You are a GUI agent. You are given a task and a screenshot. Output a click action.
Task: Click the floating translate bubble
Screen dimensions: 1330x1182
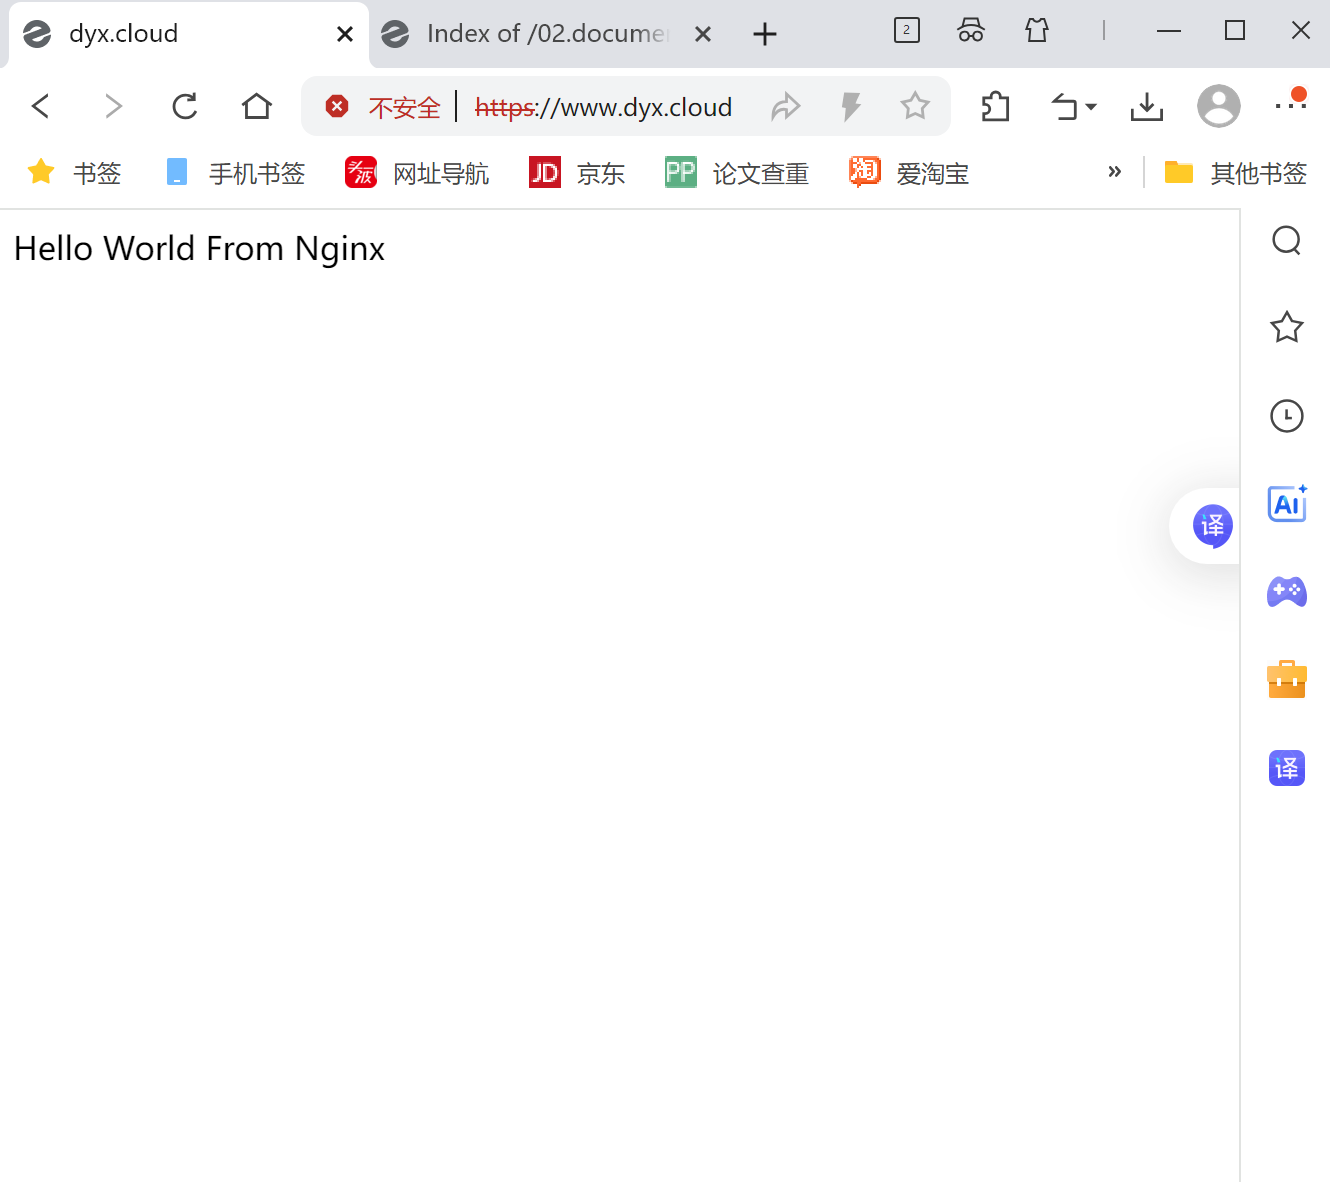[1212, 526]
